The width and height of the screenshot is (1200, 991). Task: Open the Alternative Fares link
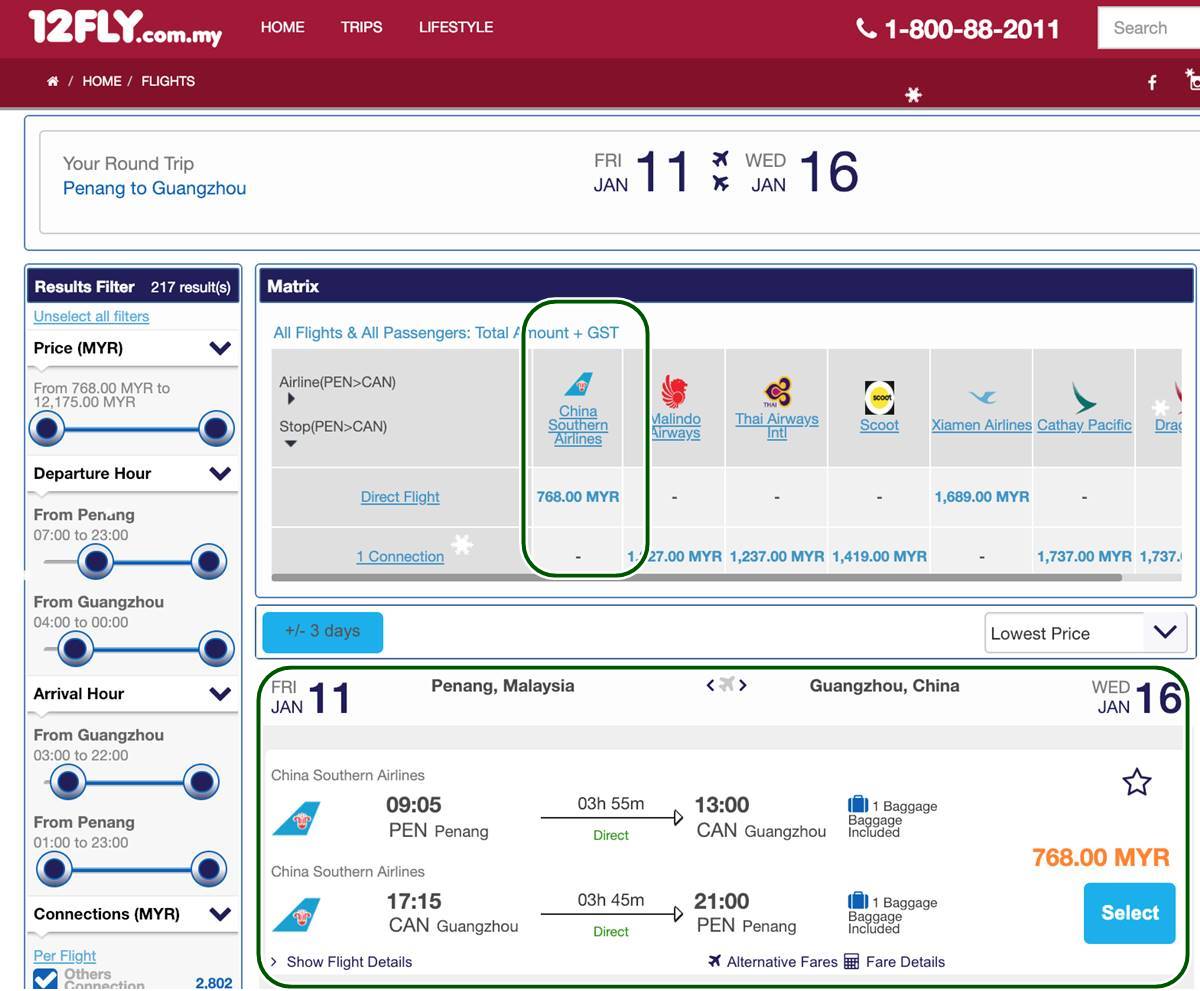coord(782,962)
